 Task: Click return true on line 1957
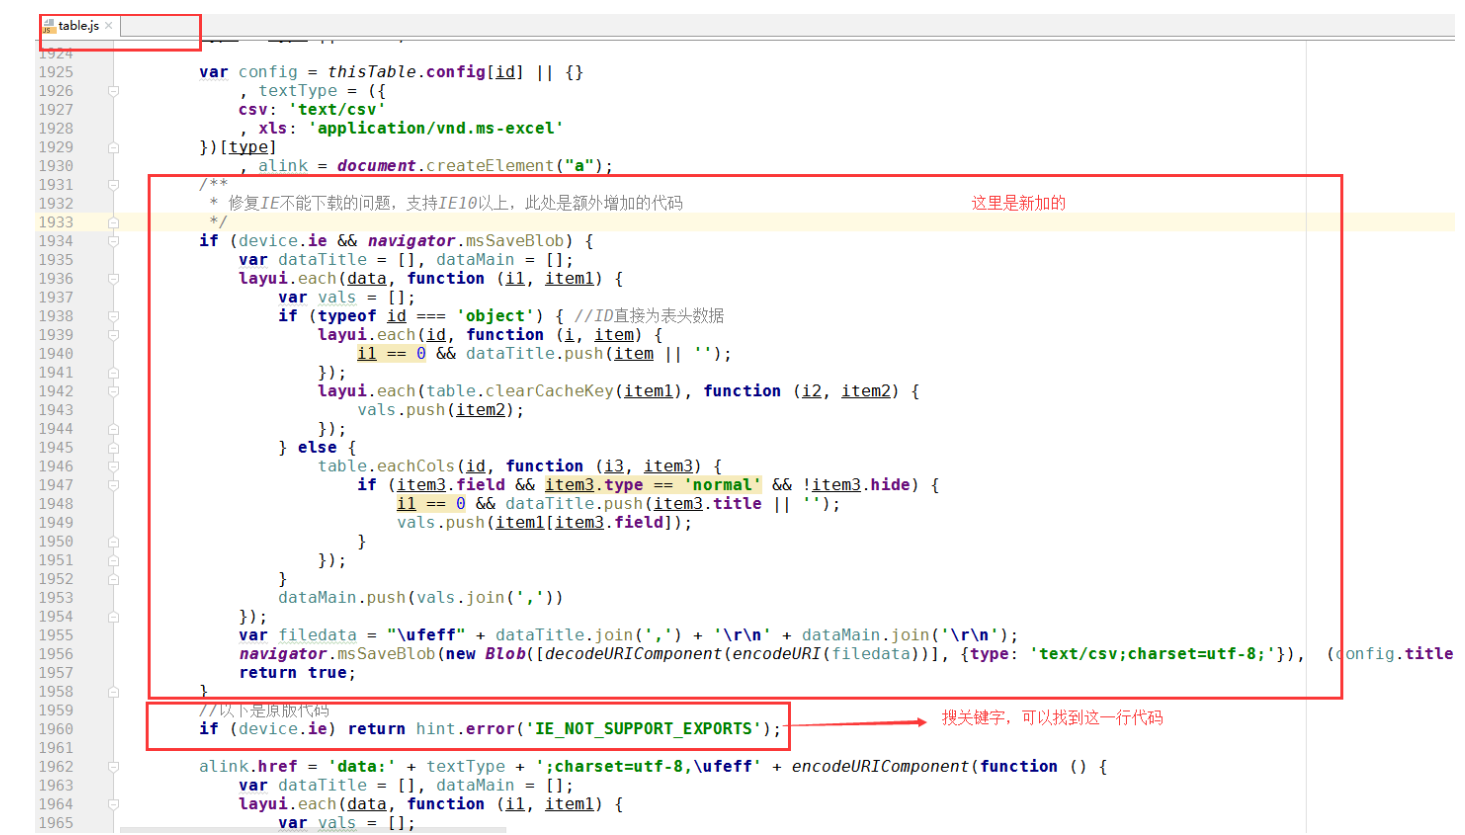point(293,673)
